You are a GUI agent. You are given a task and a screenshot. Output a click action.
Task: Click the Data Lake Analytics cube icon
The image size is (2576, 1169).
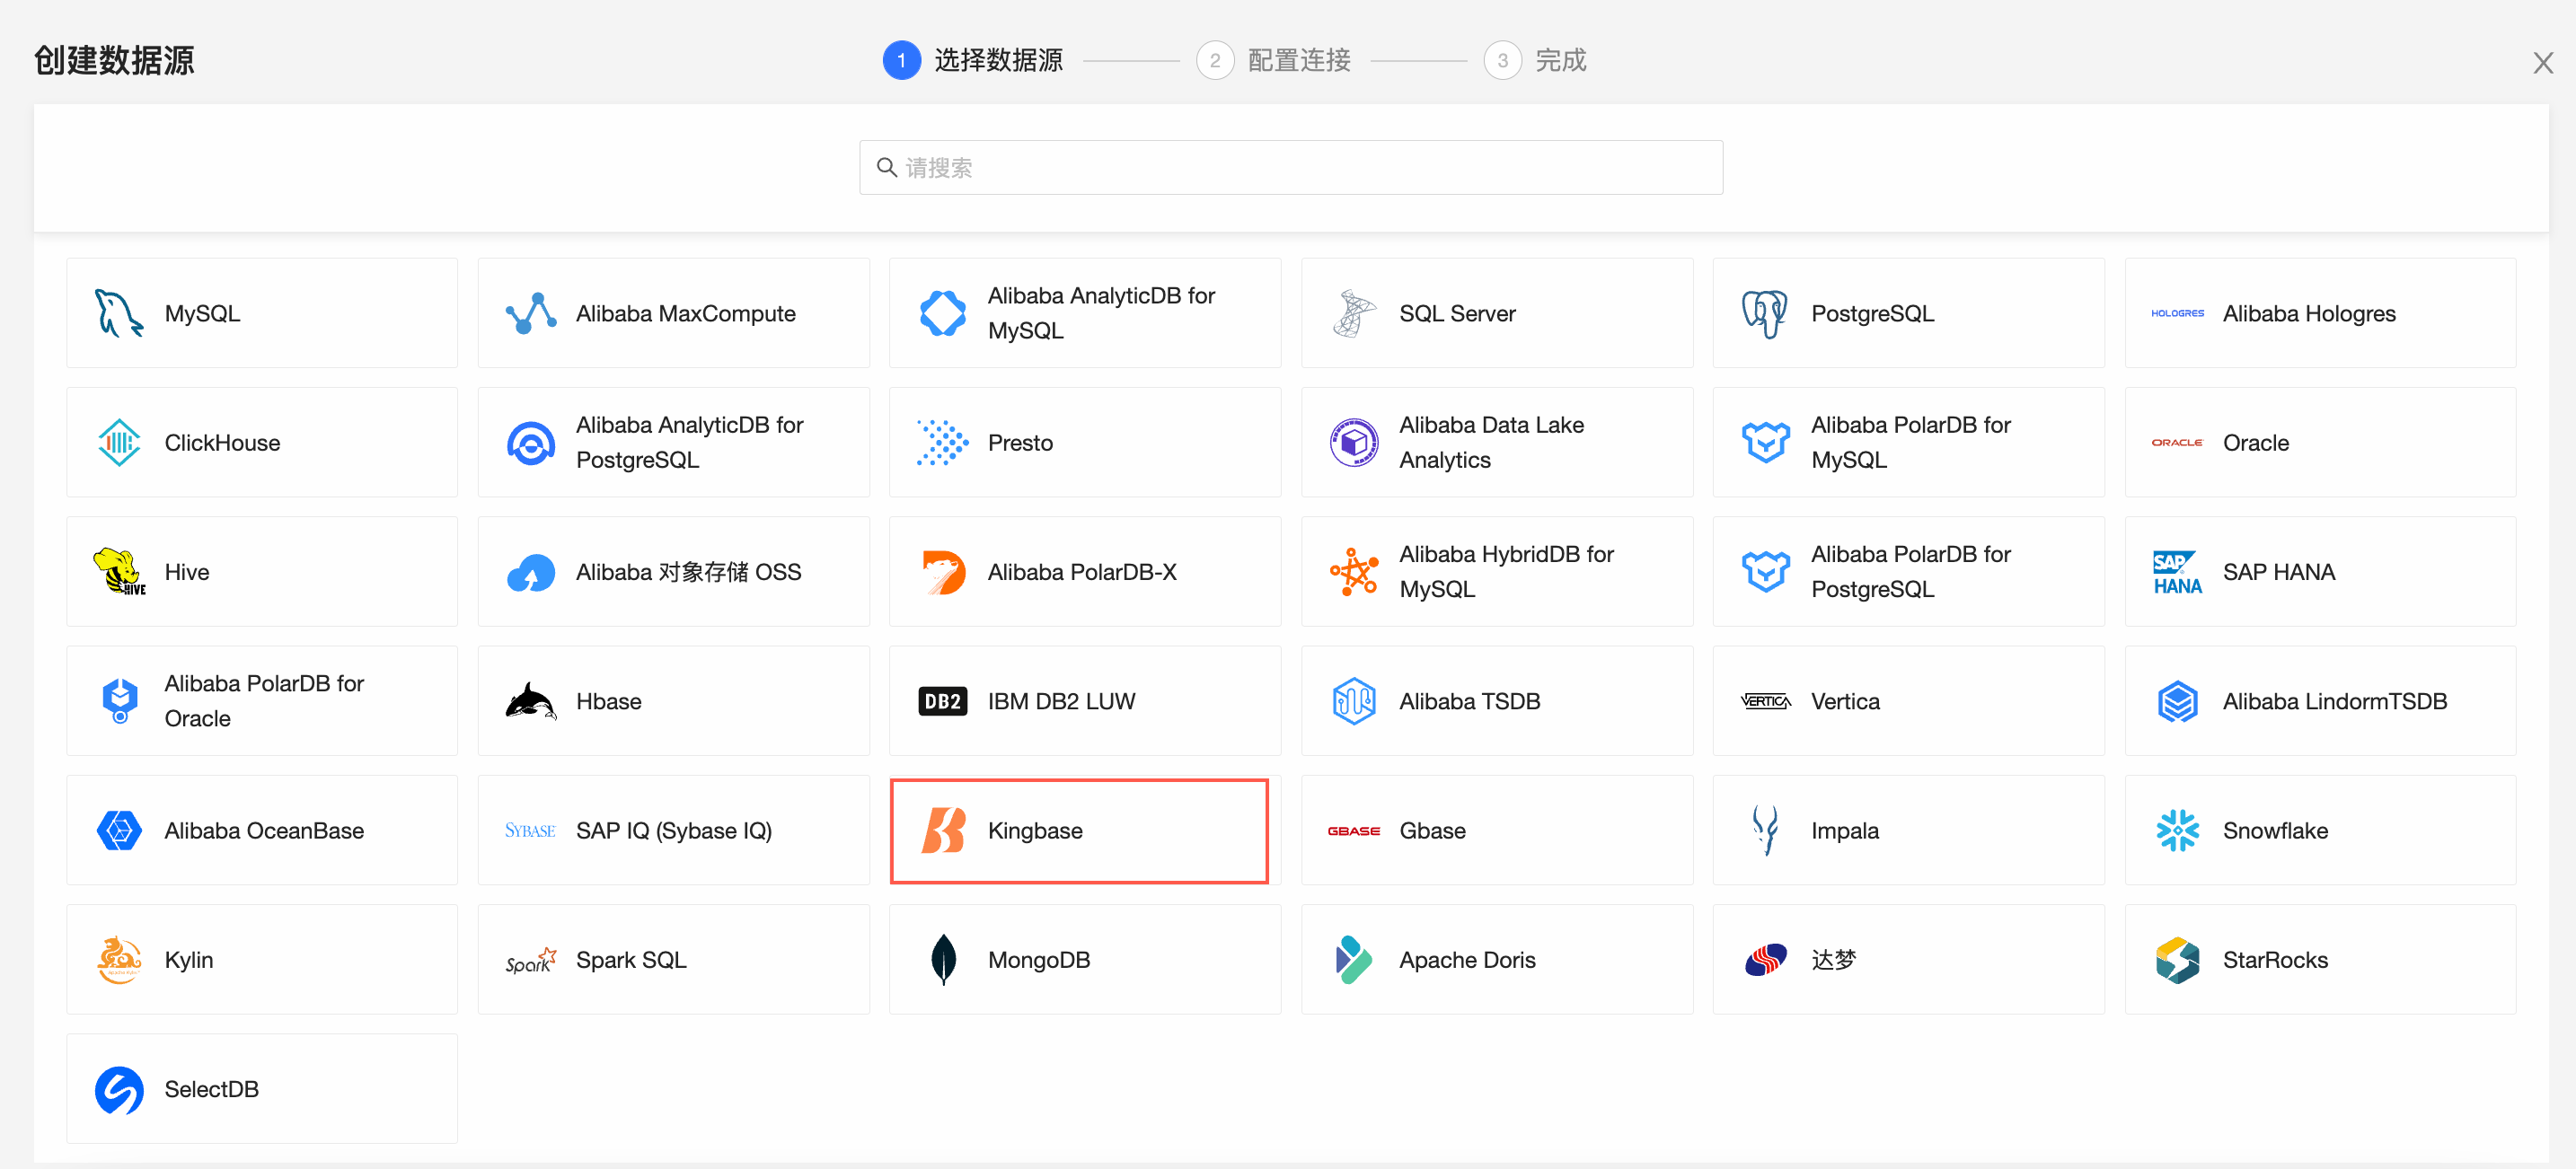(1354, 442)
